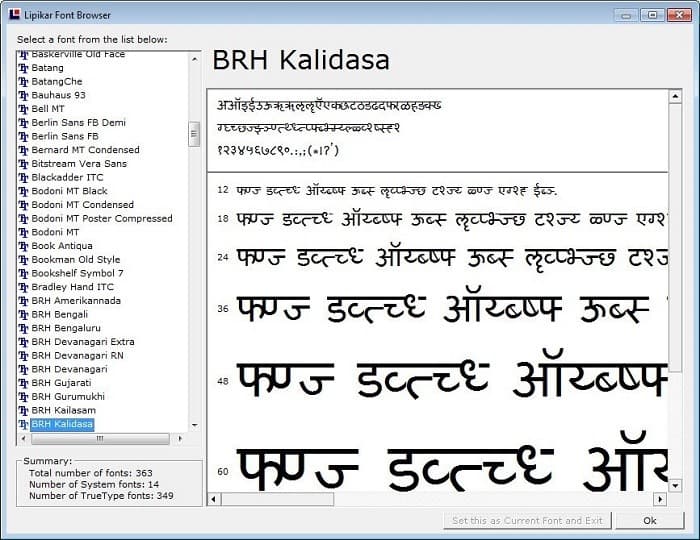Screen dimensions: 700x540
Task: Click the font list vertical scrollbar thumb
Action: click(194, 134)
